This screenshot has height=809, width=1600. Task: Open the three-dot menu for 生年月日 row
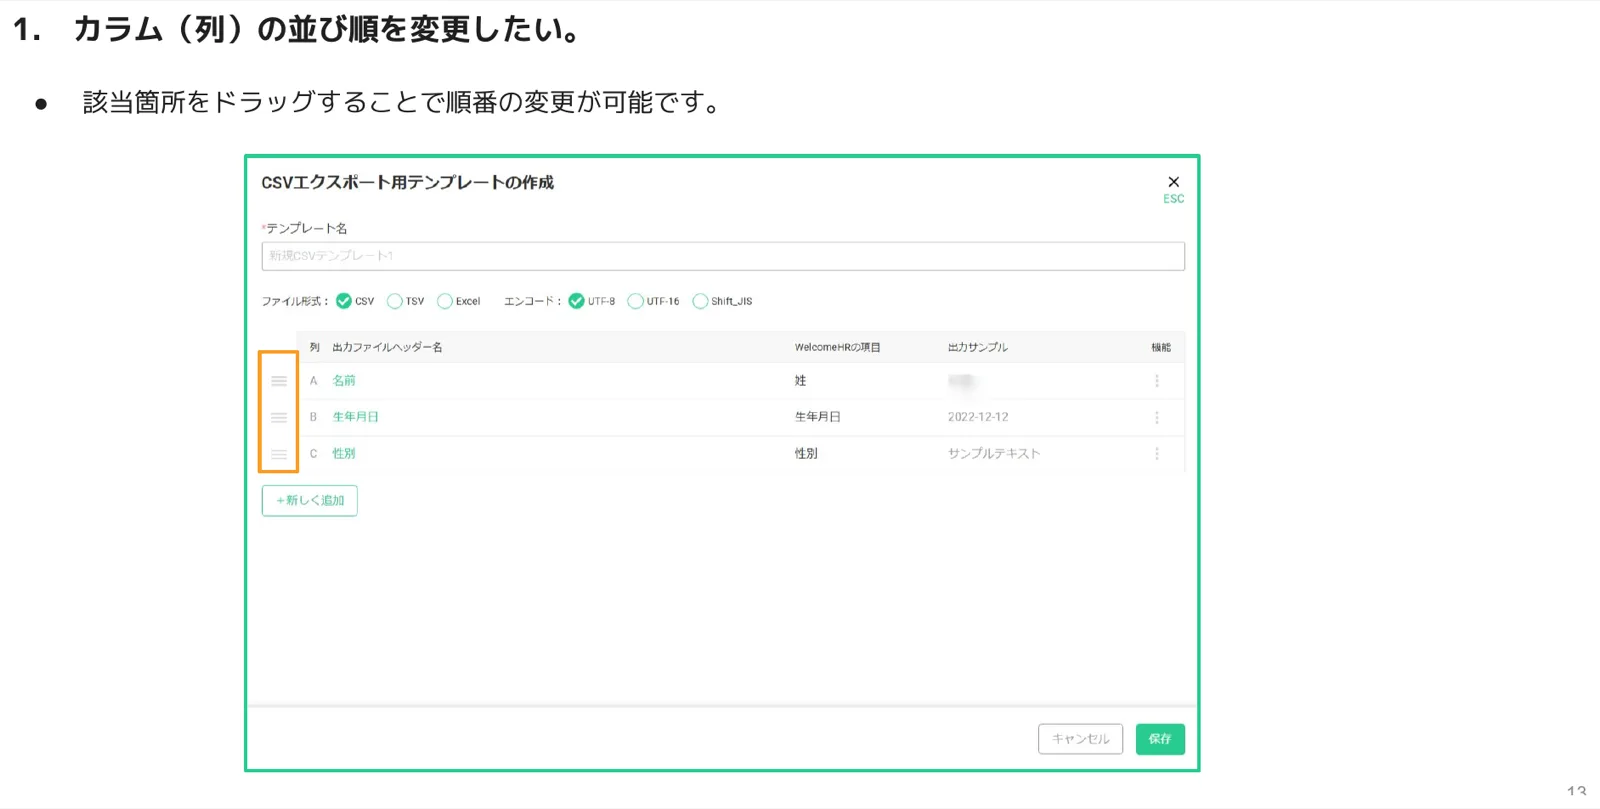[x=1157, y=418]
